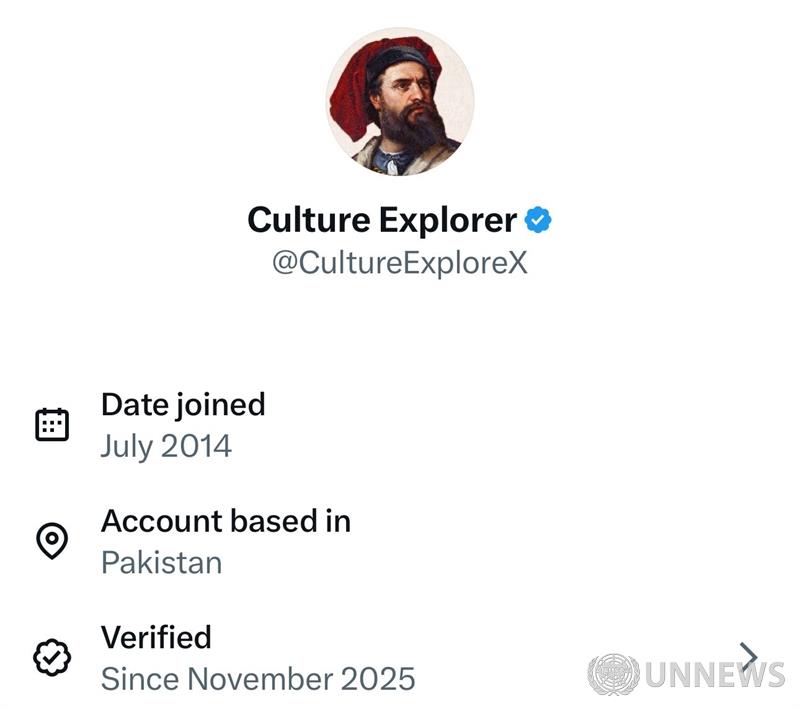The image size is (800, 709).
Task: Select the "Account based in" label
Action: point(226,520)
